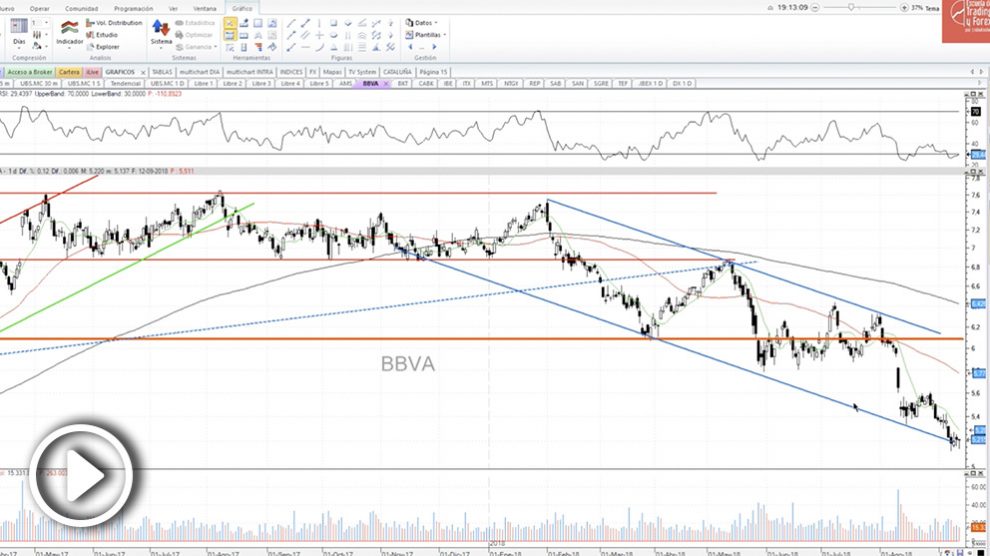Select the vertical line figure tool
The image size is (990, 556).
click(319, 23)
